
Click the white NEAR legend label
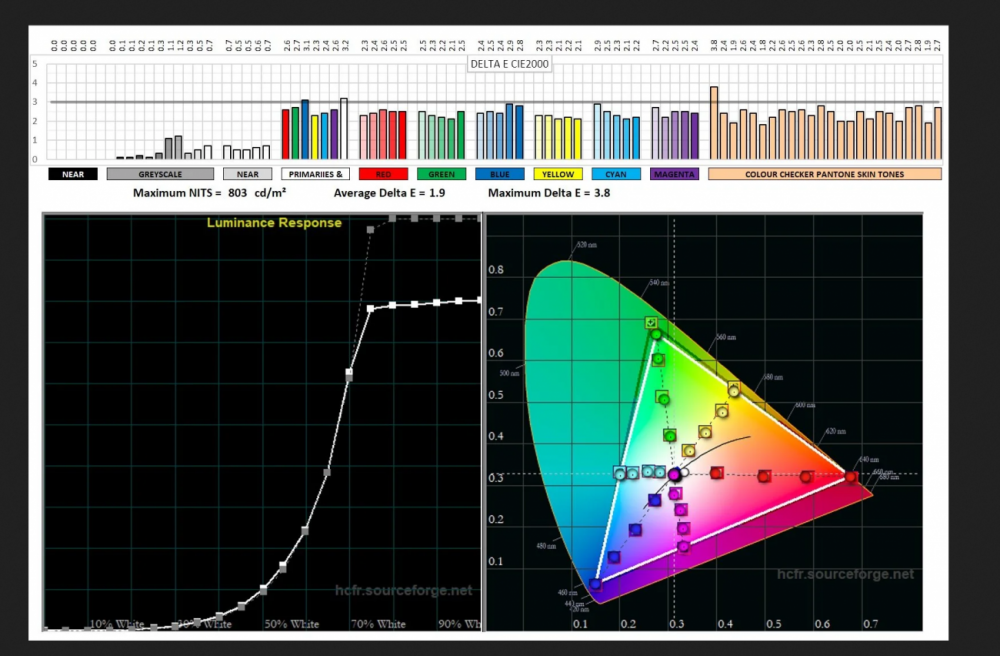tap(247, 174)
